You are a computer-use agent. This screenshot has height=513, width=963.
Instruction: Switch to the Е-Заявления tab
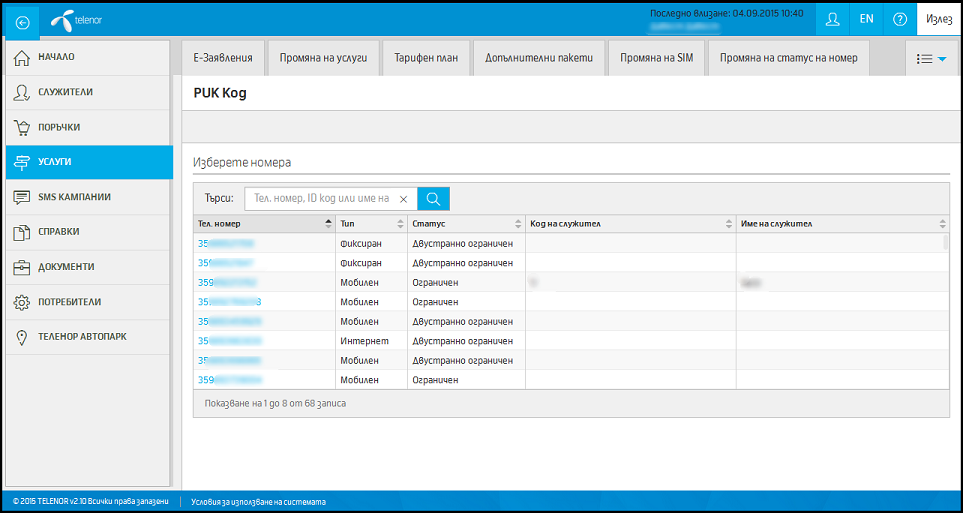tap(224, 58)
